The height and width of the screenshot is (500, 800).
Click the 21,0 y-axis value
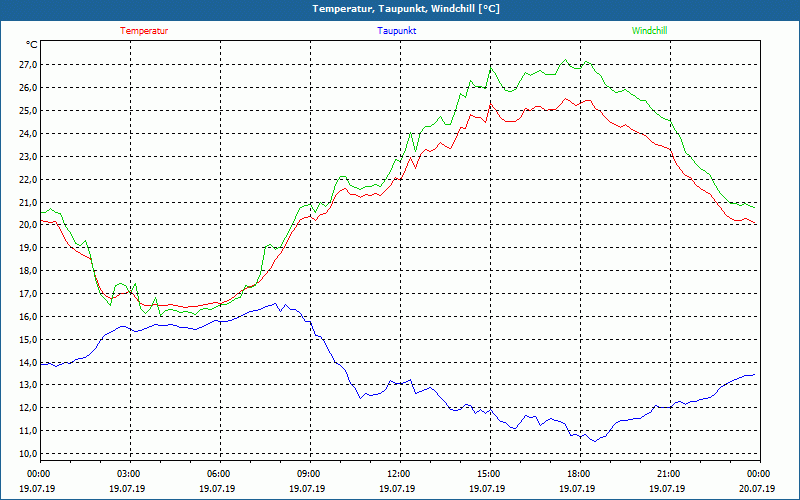point(28,202)
